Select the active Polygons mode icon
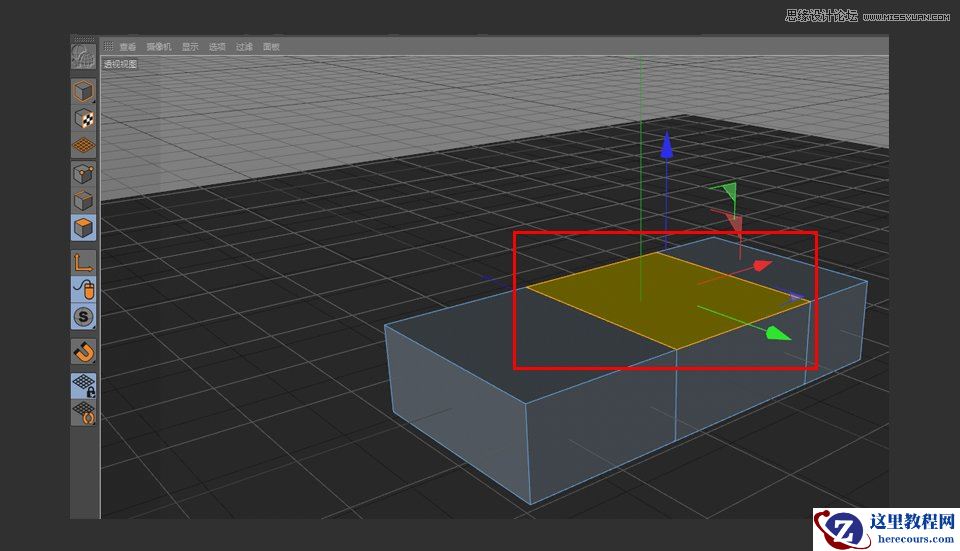Screen dimensions: 960x551 click(x=83, y=228)
